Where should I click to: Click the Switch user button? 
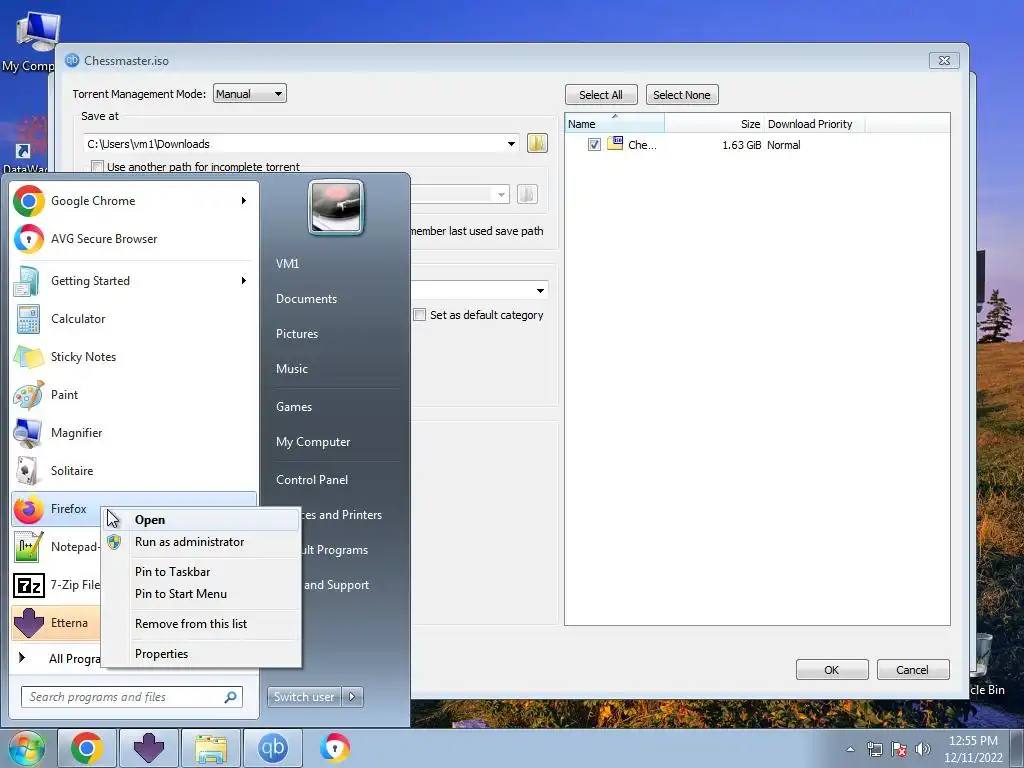point(304,697)
